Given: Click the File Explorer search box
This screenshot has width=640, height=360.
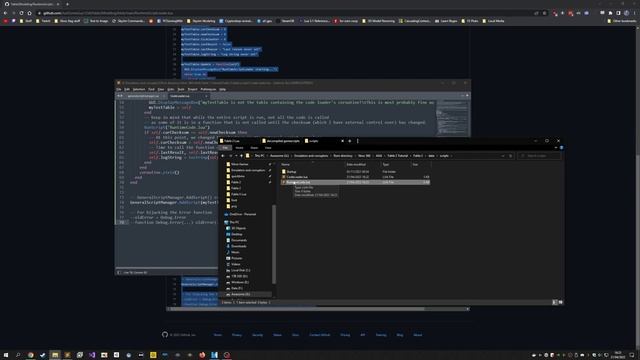Looking at the screenshot, I should point(539,156).
